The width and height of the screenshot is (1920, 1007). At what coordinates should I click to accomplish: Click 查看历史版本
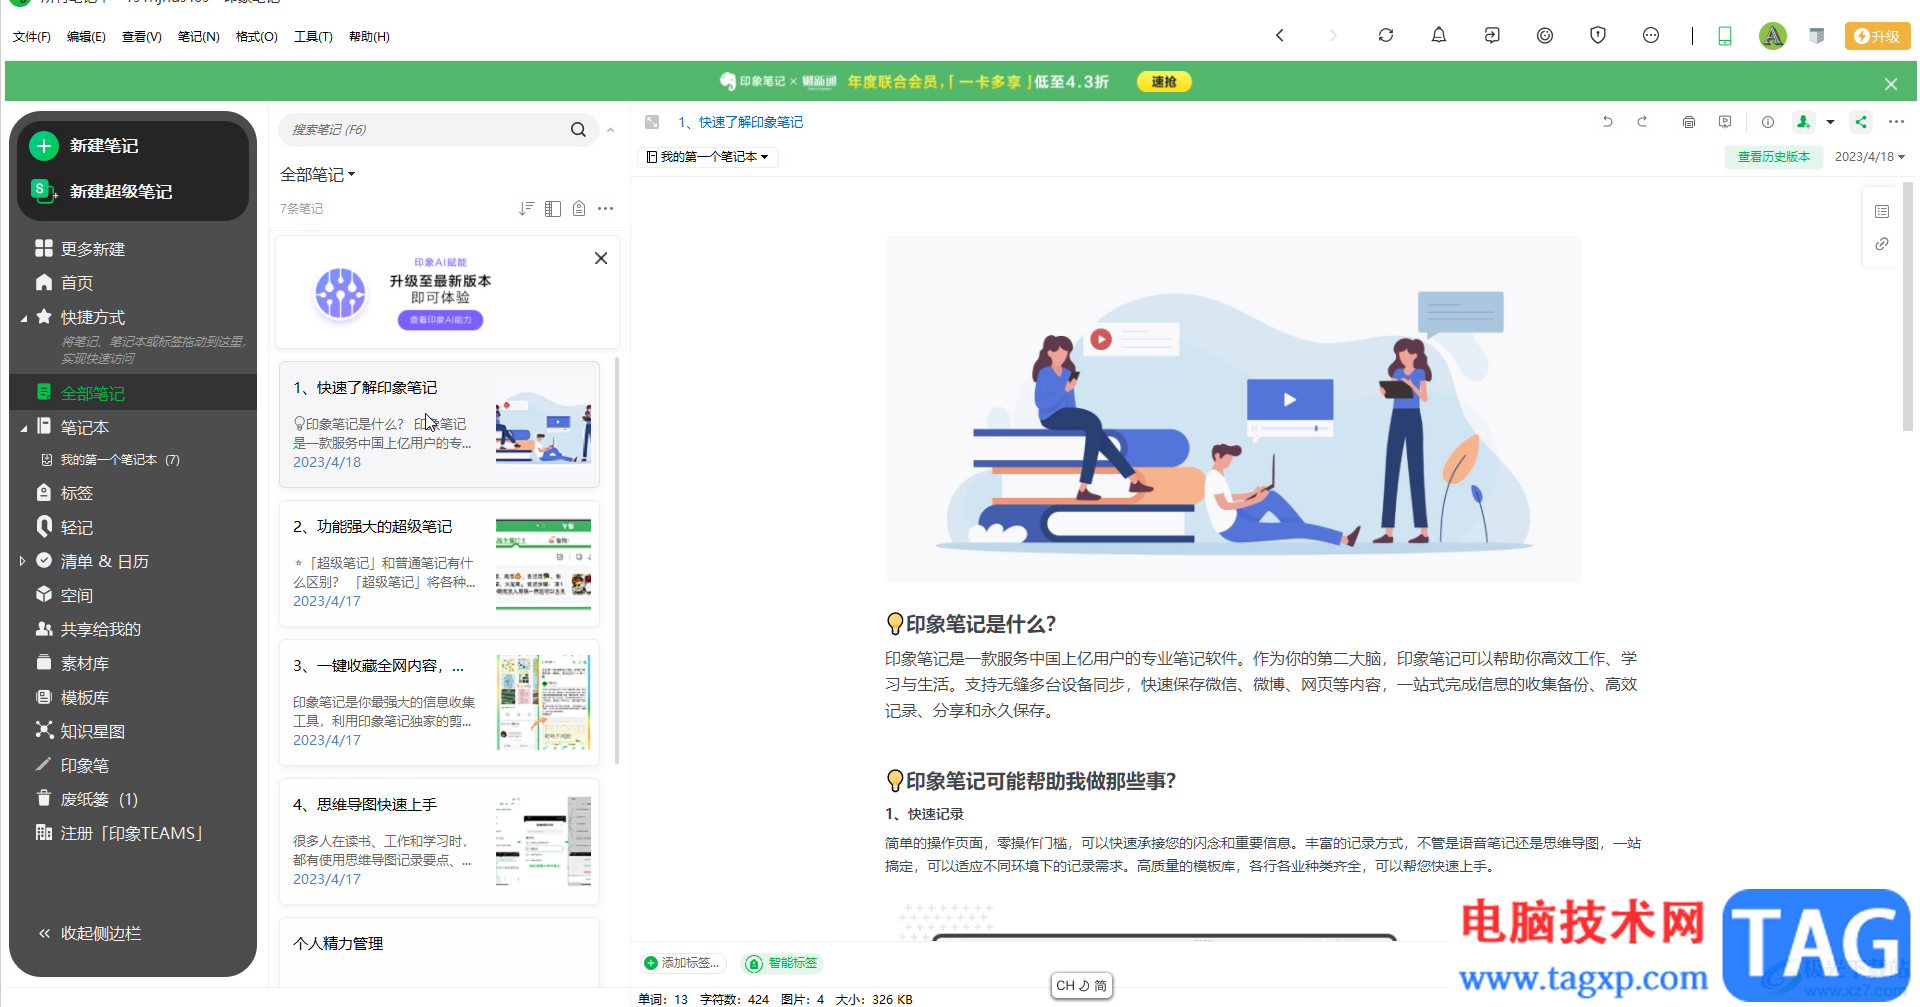coord(1773,157)
